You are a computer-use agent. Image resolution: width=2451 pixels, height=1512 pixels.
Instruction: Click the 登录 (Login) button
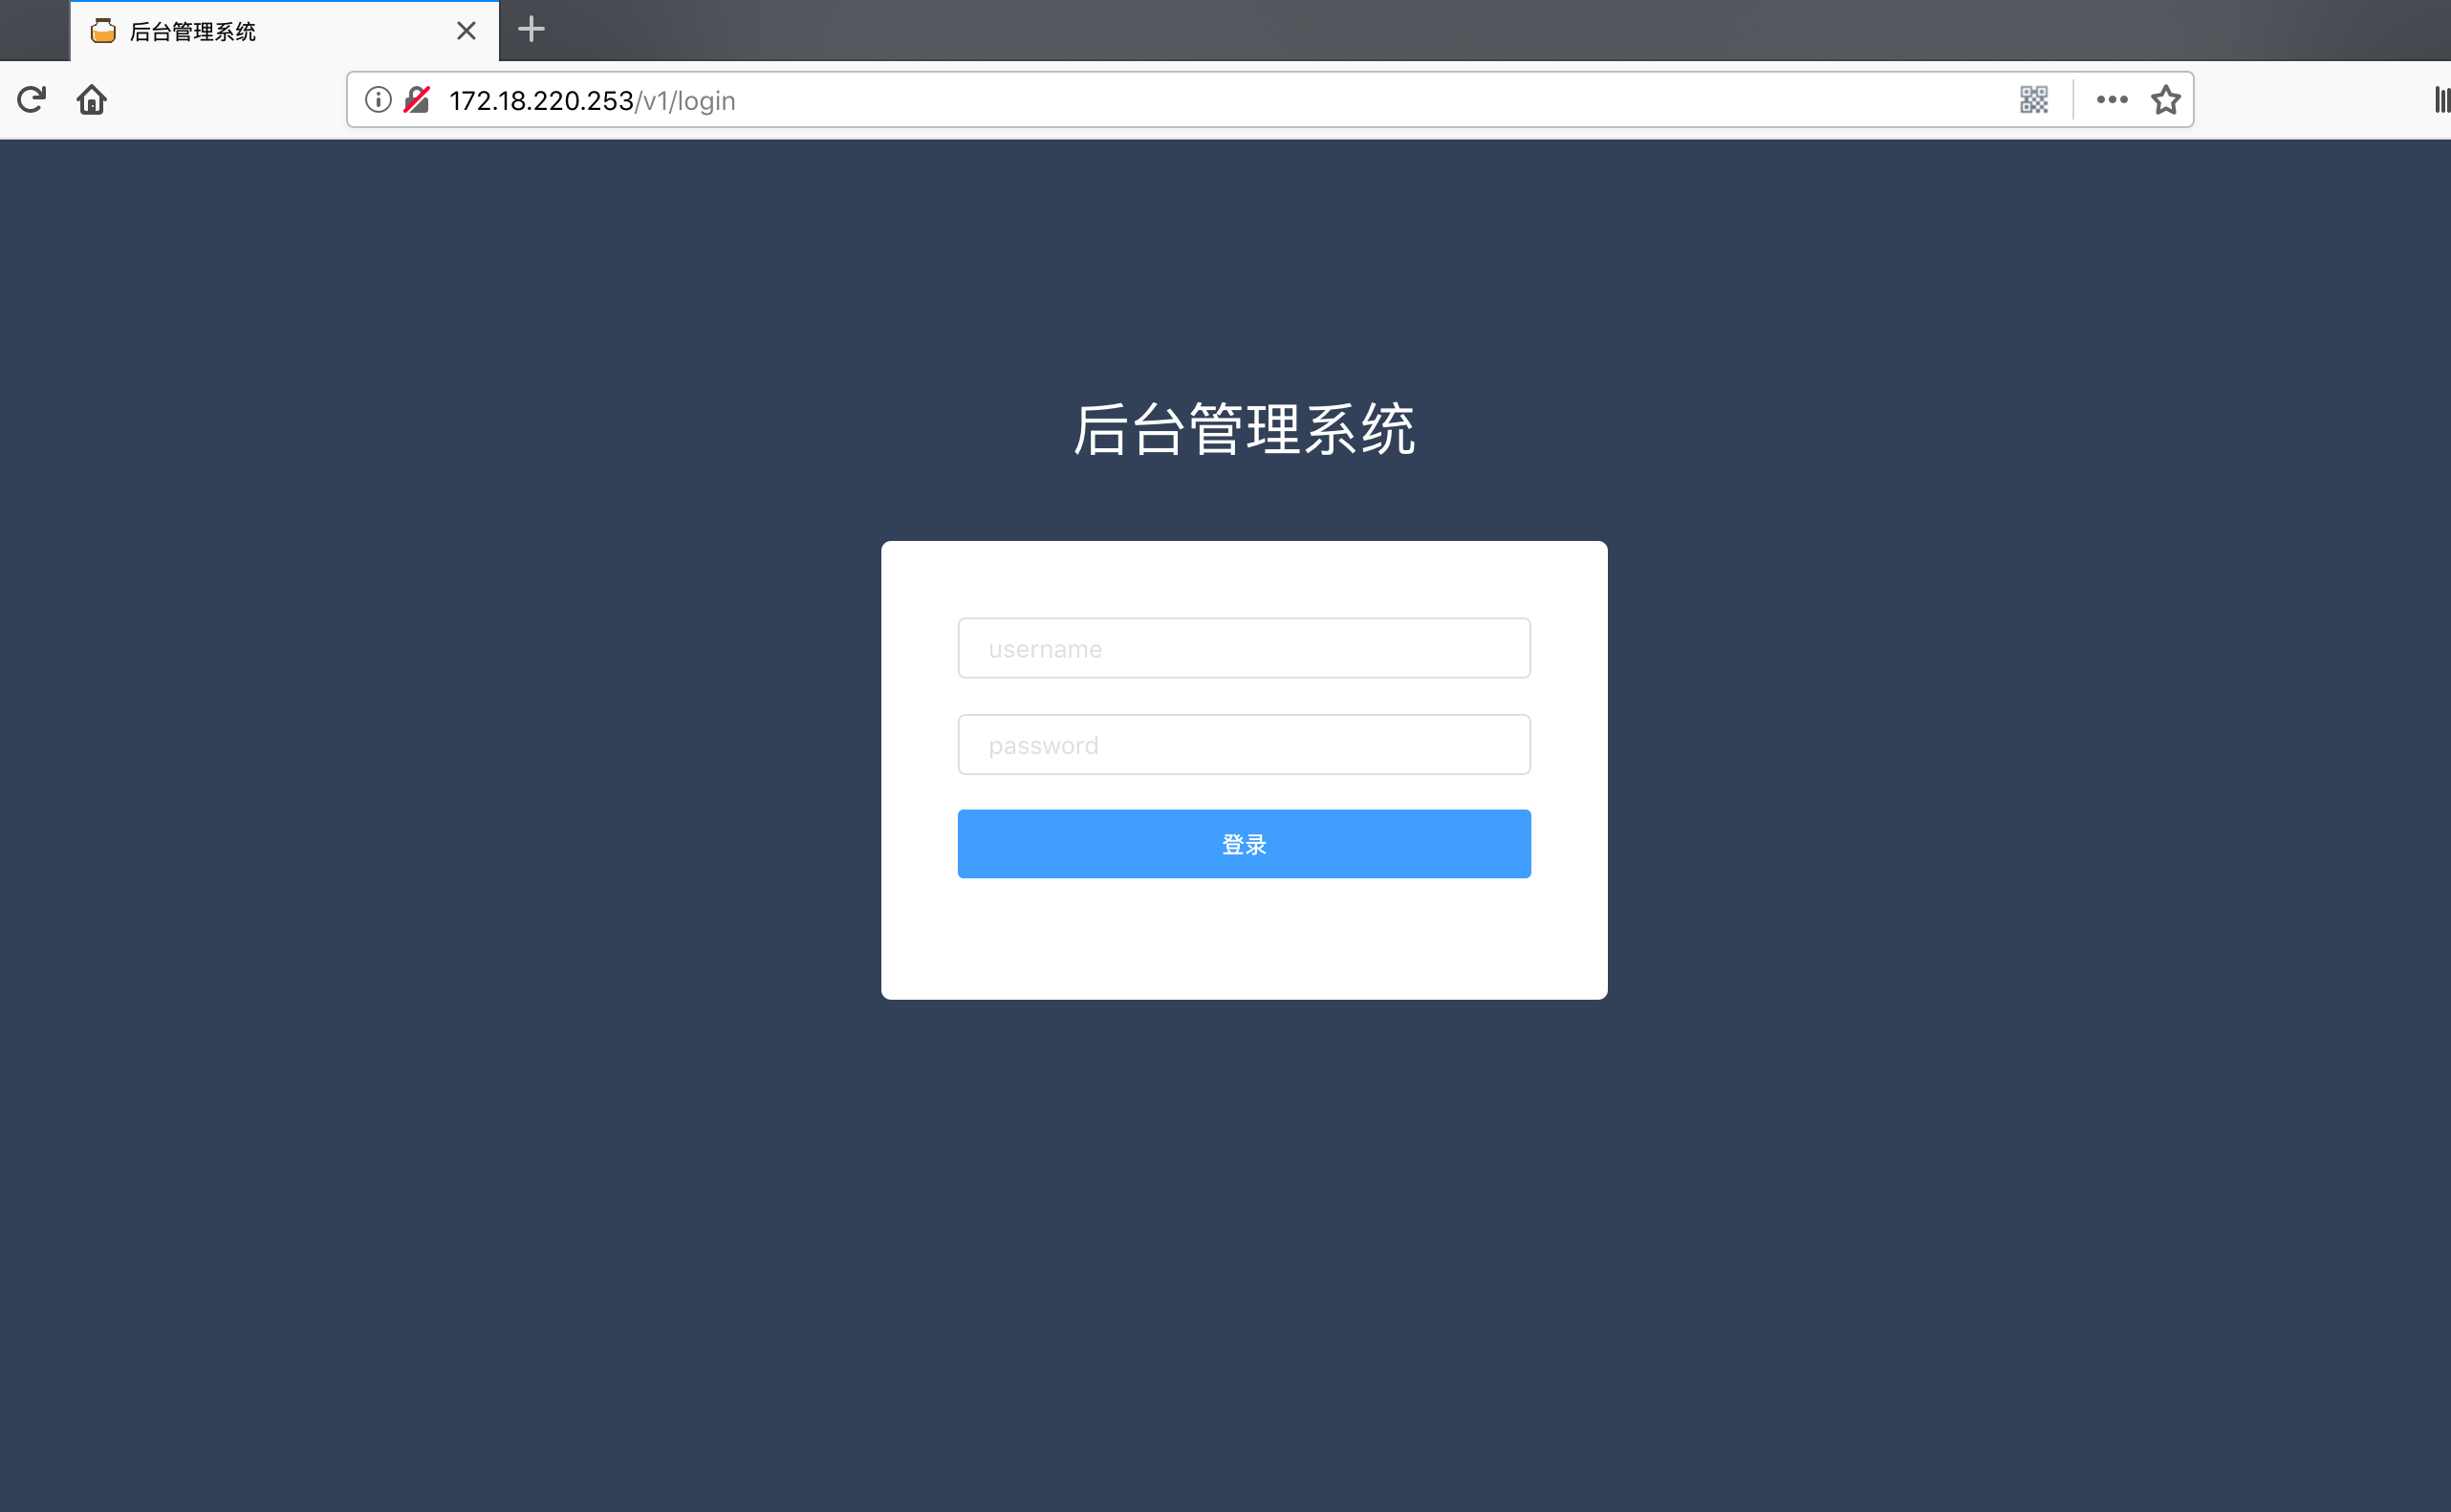pyautogui.click(x=1243, y=844)
